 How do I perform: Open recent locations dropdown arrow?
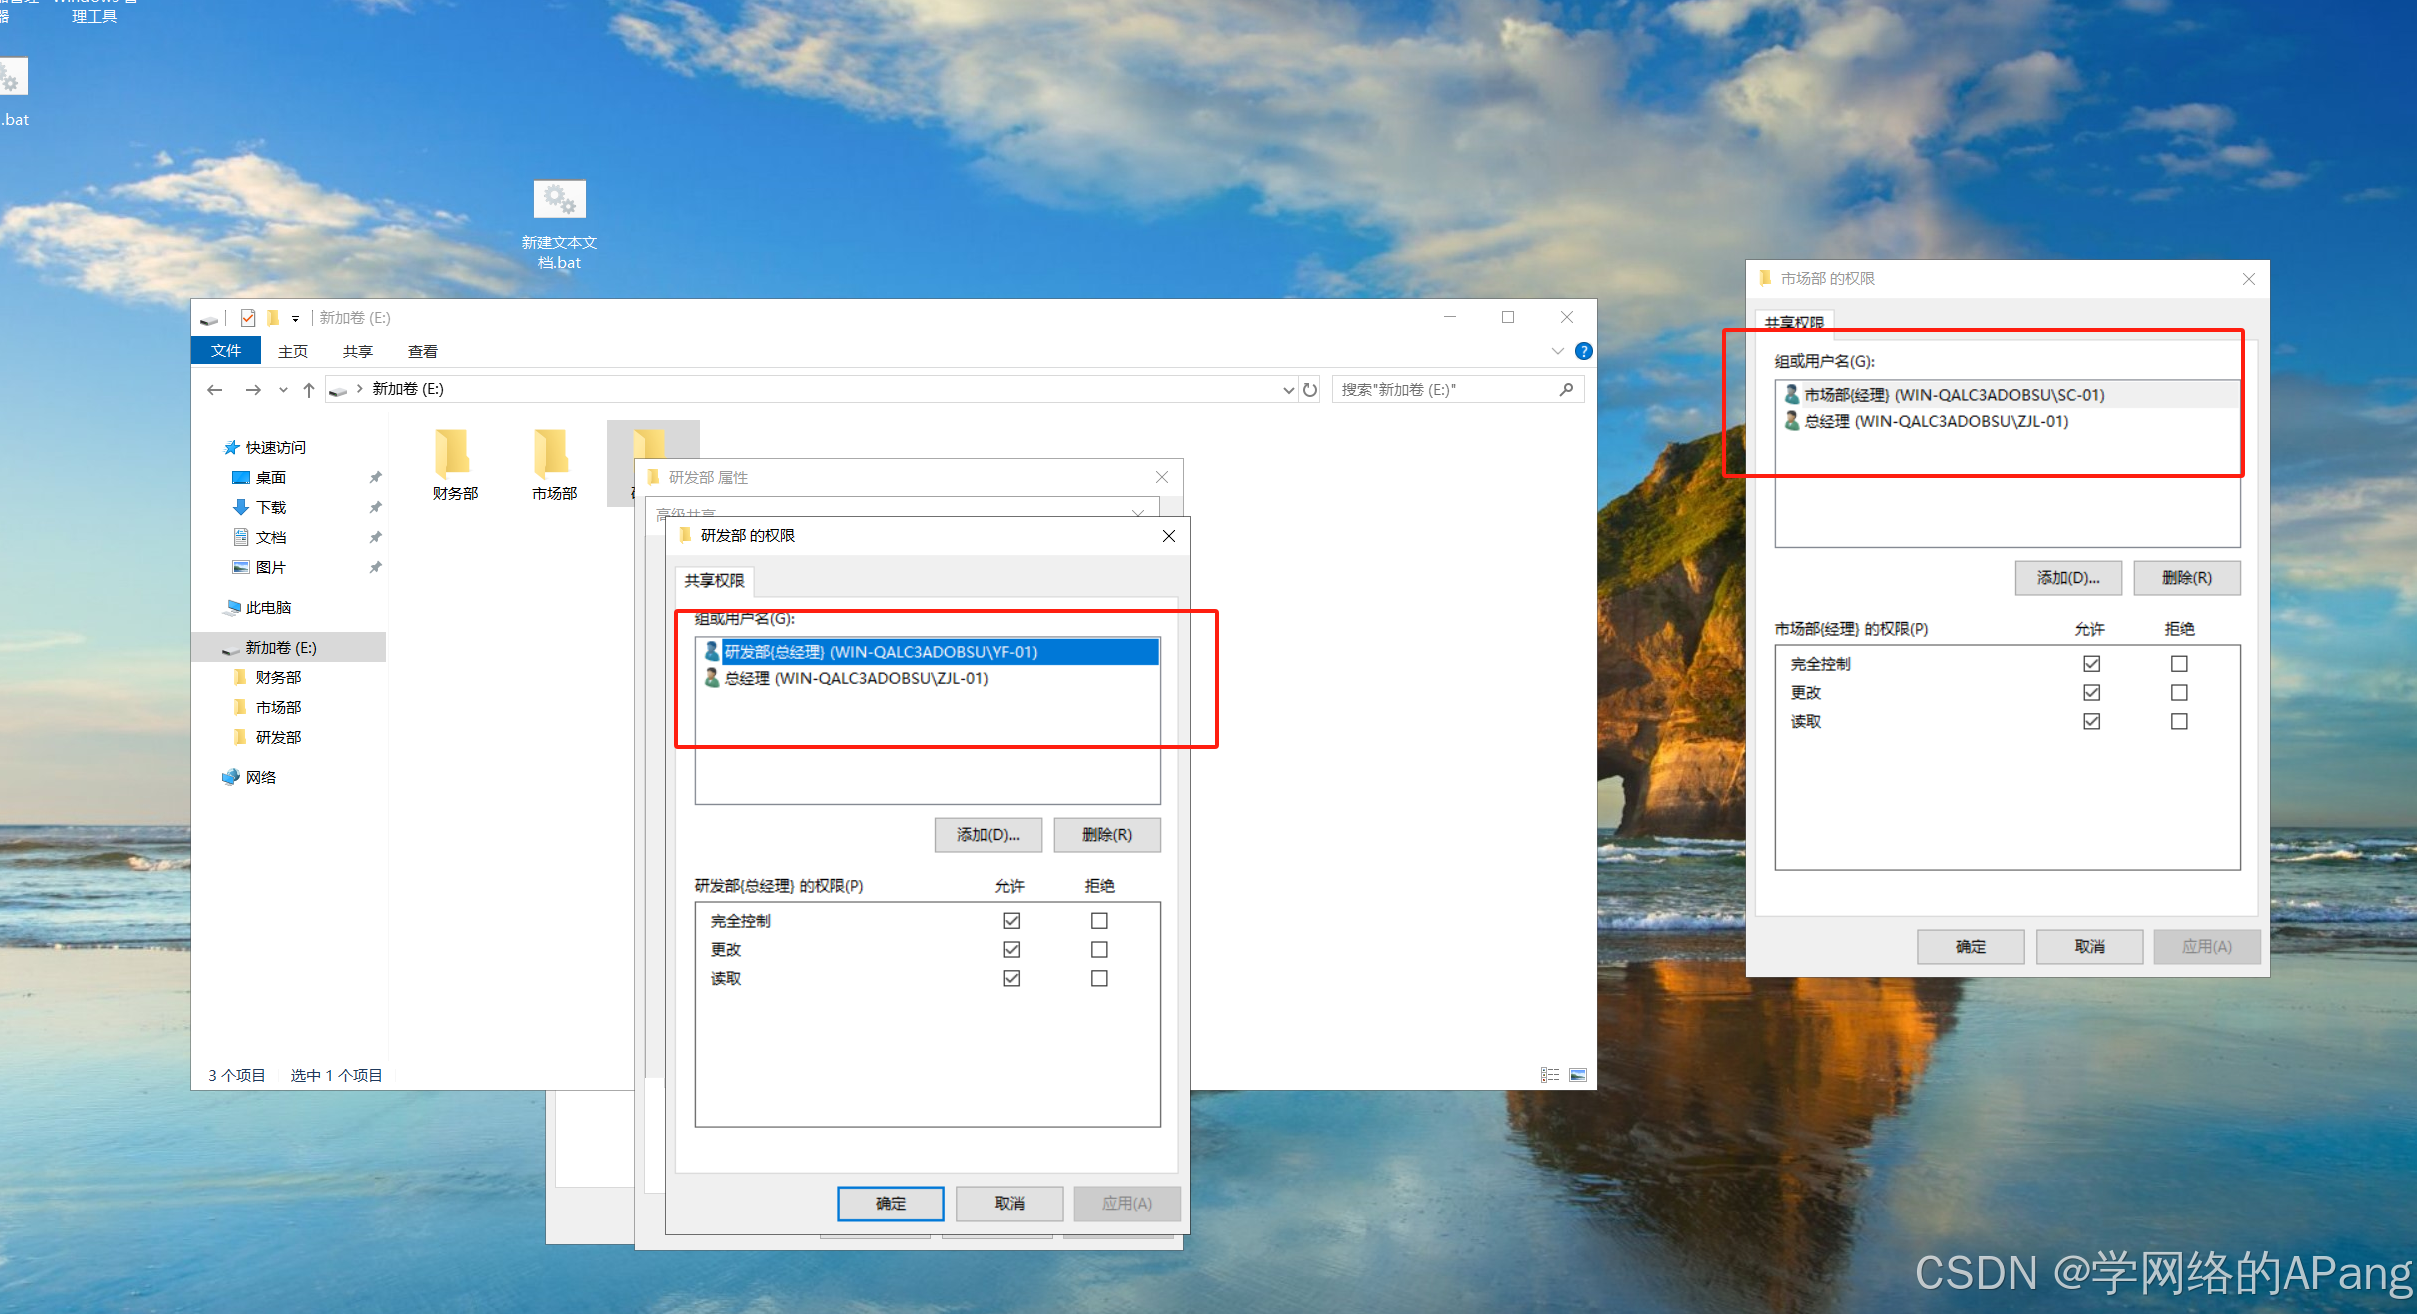(x=283, y=390)
